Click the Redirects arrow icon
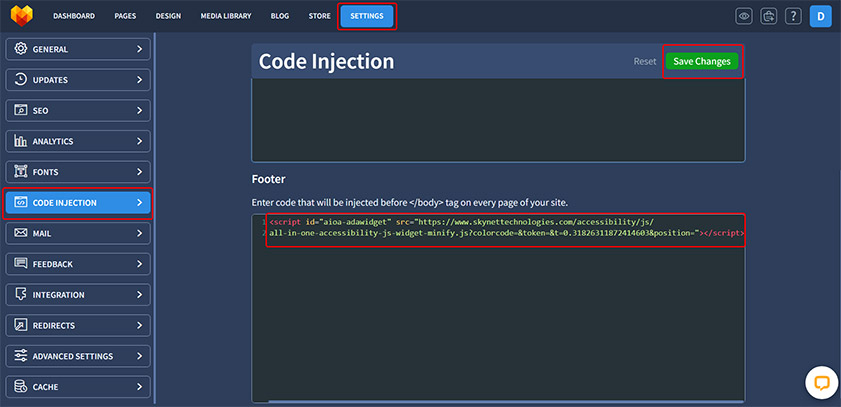This screenshot has height=407, width=841. coord(21,325)
